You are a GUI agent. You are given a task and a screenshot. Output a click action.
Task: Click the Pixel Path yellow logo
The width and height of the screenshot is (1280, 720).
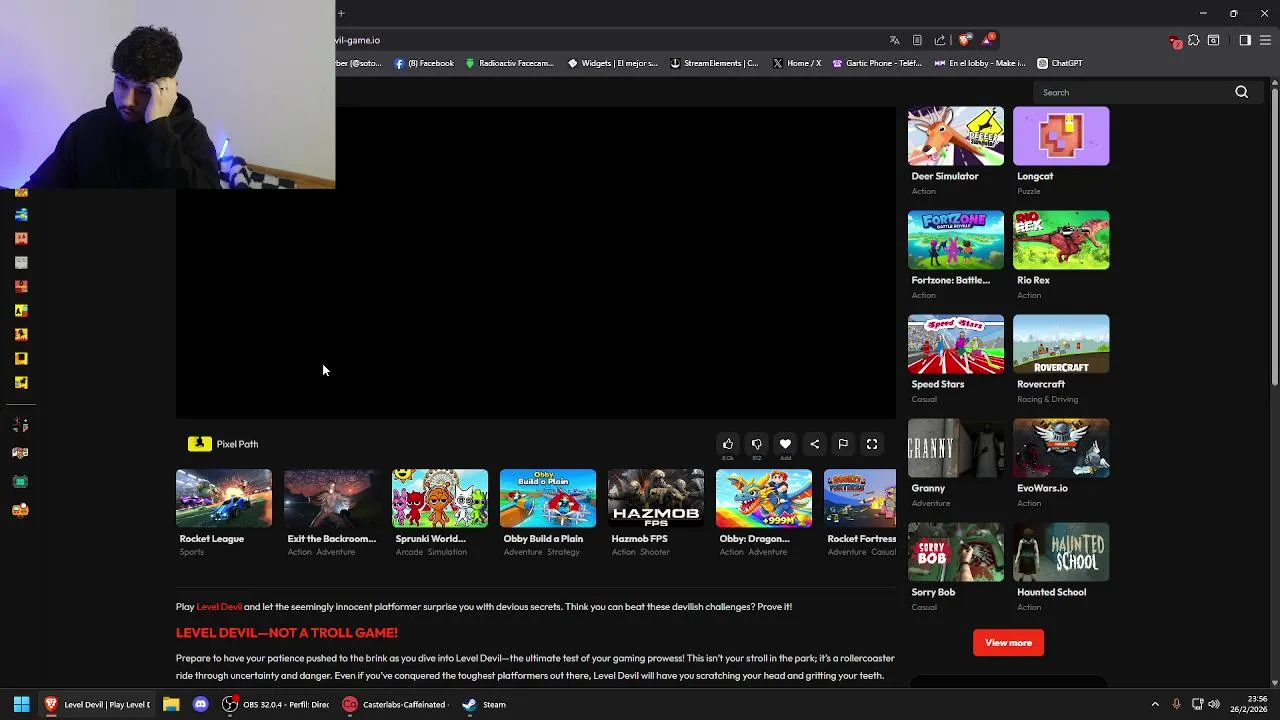coord(199,444)
